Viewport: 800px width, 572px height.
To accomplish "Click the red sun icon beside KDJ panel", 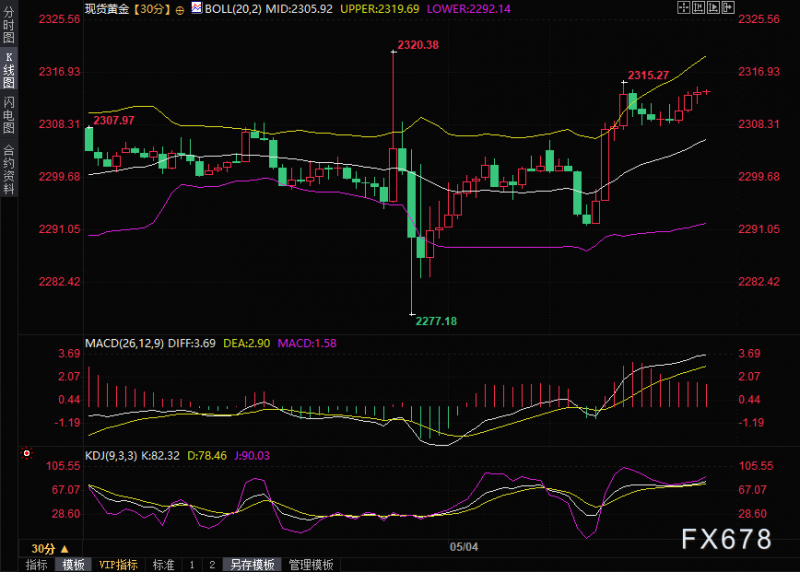I will click(27, 453).
